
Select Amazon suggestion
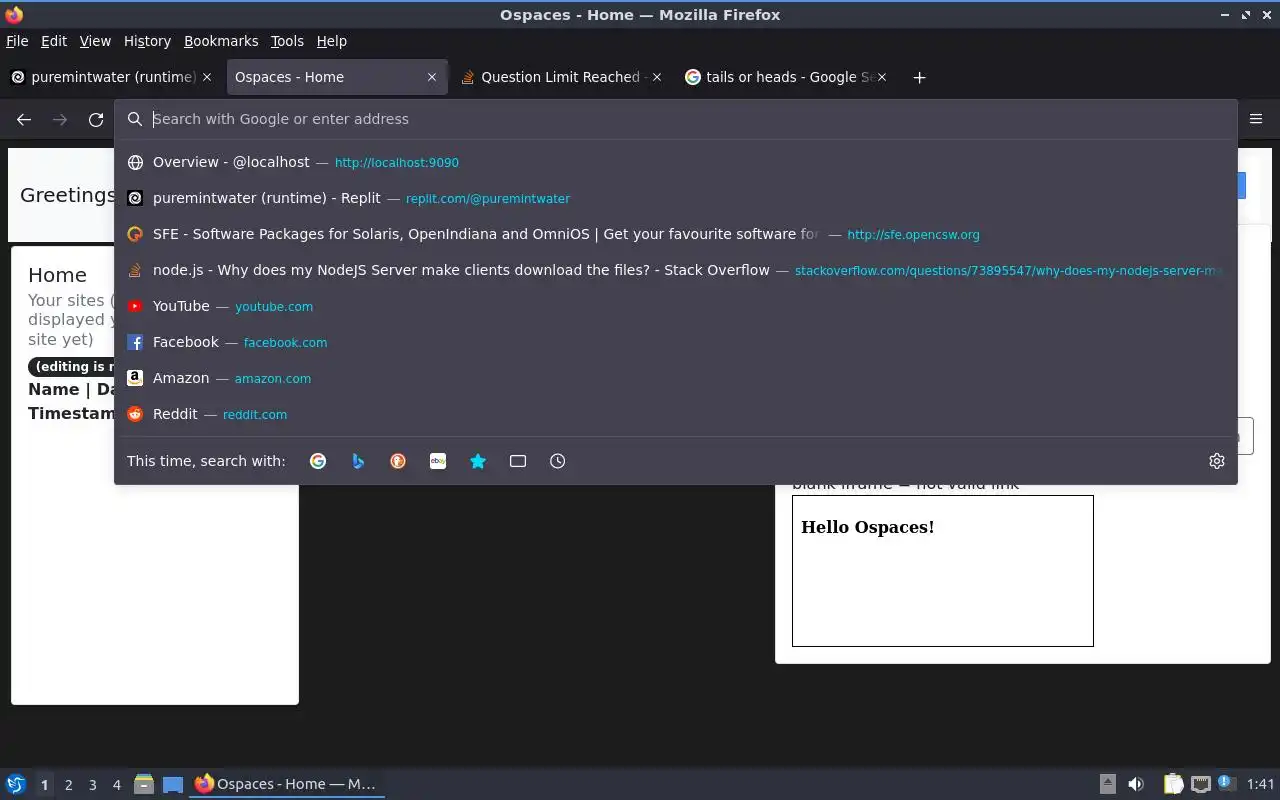(x=676, y=378)
